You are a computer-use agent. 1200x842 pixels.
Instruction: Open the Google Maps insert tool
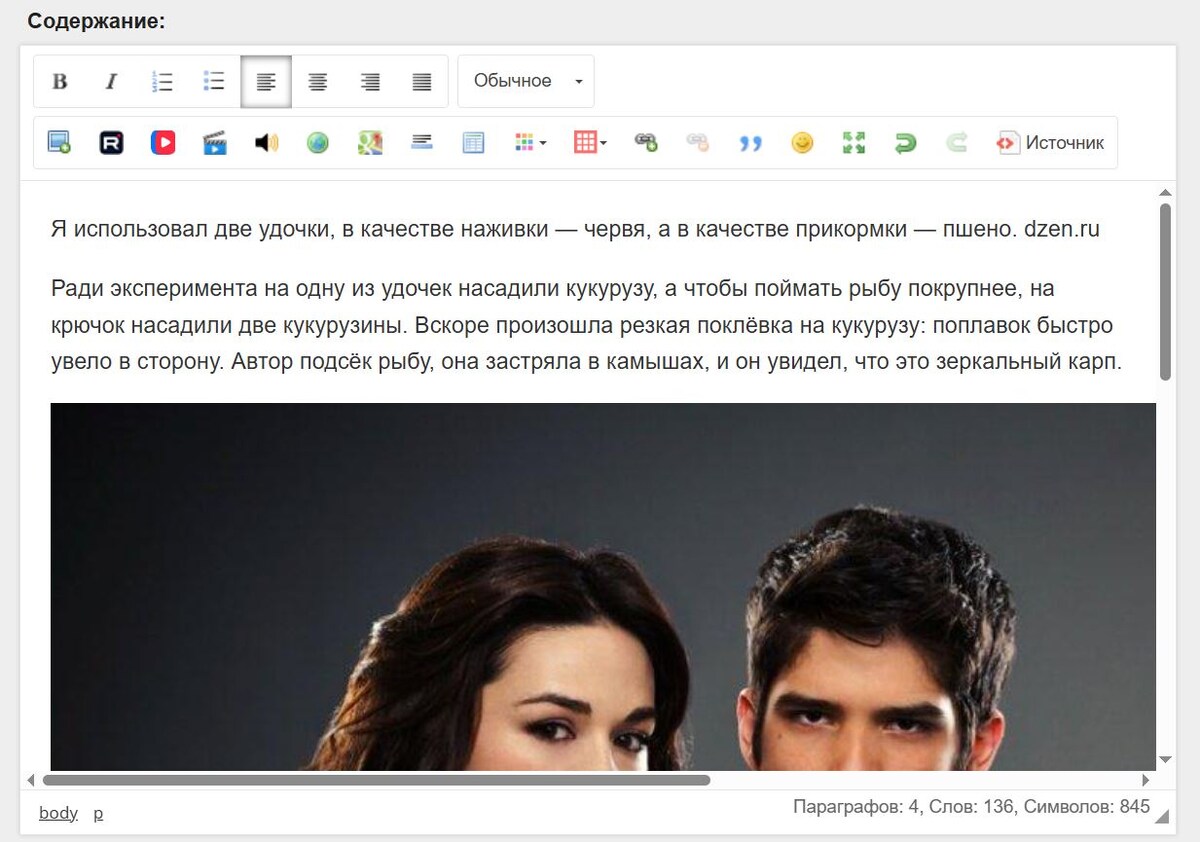[x=369, y=142]
